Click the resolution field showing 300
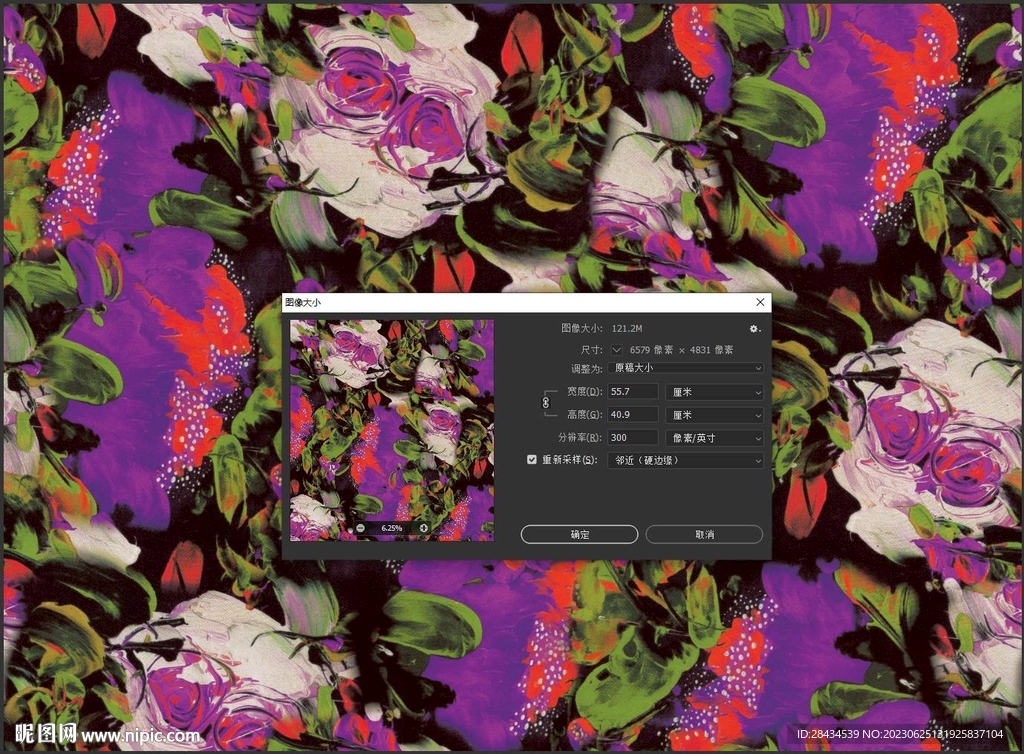This screenshot has height=754, width=1024. 633,437
